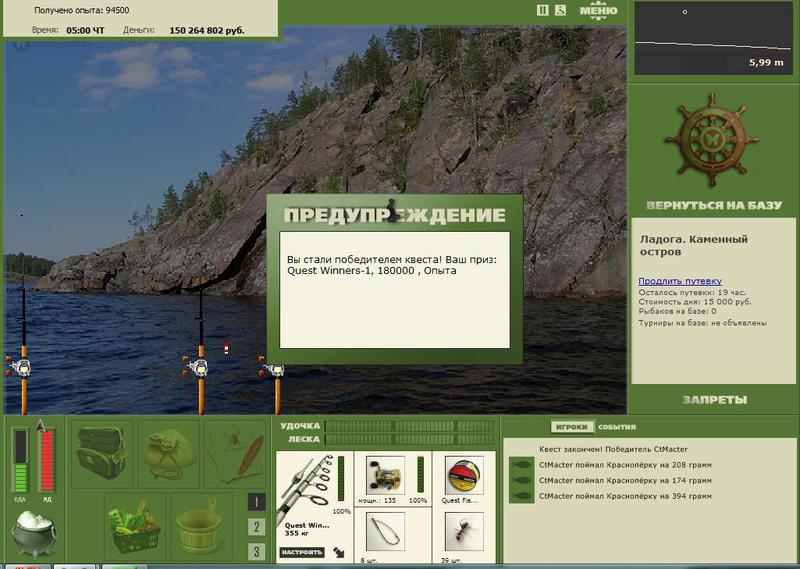This screenshot has height=569, width=800.
Task: Click 'Получено опыта: 94500' text
Action: click(x=82, y=10)
